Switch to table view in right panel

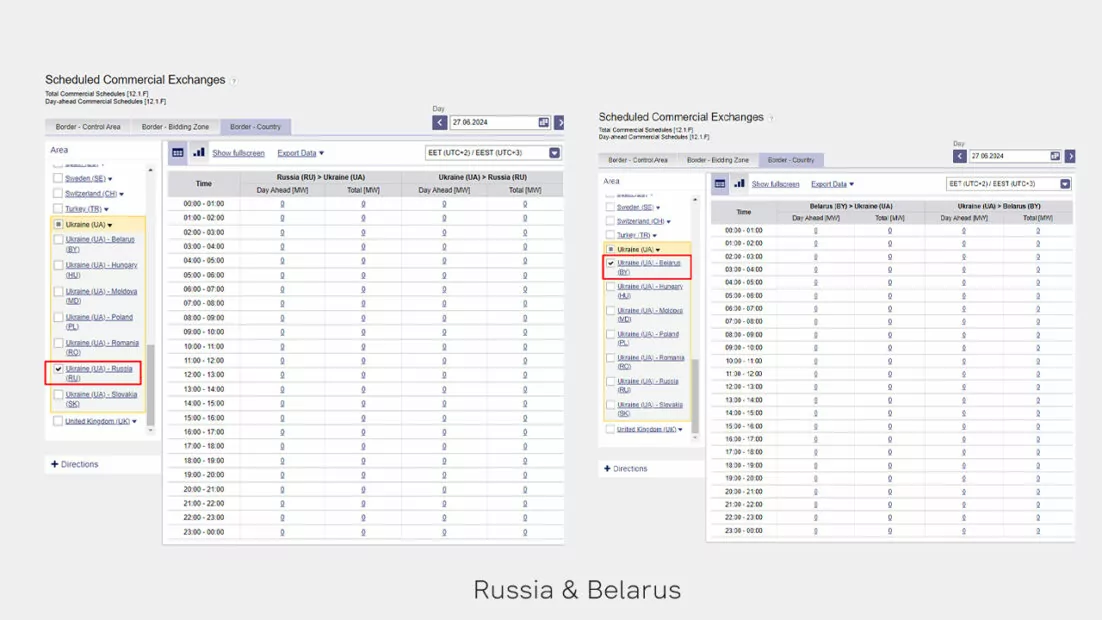[720, 183]
